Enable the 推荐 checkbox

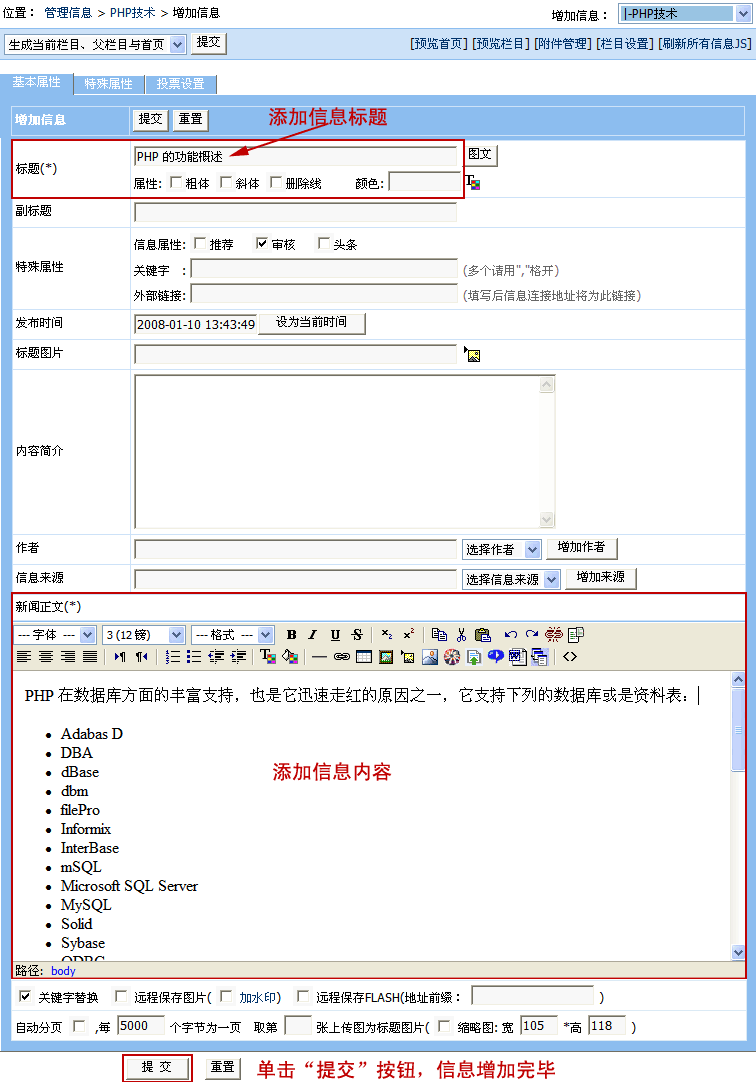coord(200,243)
